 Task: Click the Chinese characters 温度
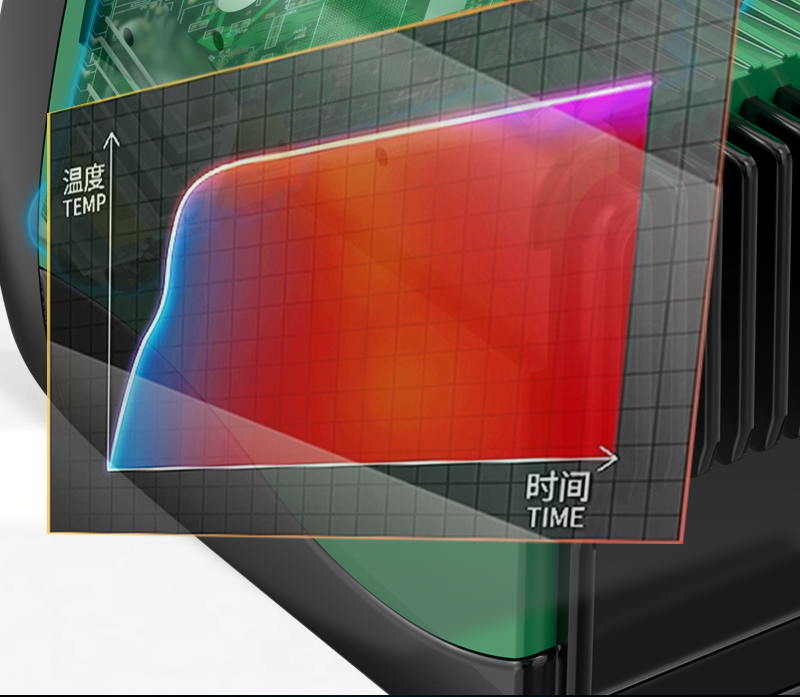pos(83,180)
